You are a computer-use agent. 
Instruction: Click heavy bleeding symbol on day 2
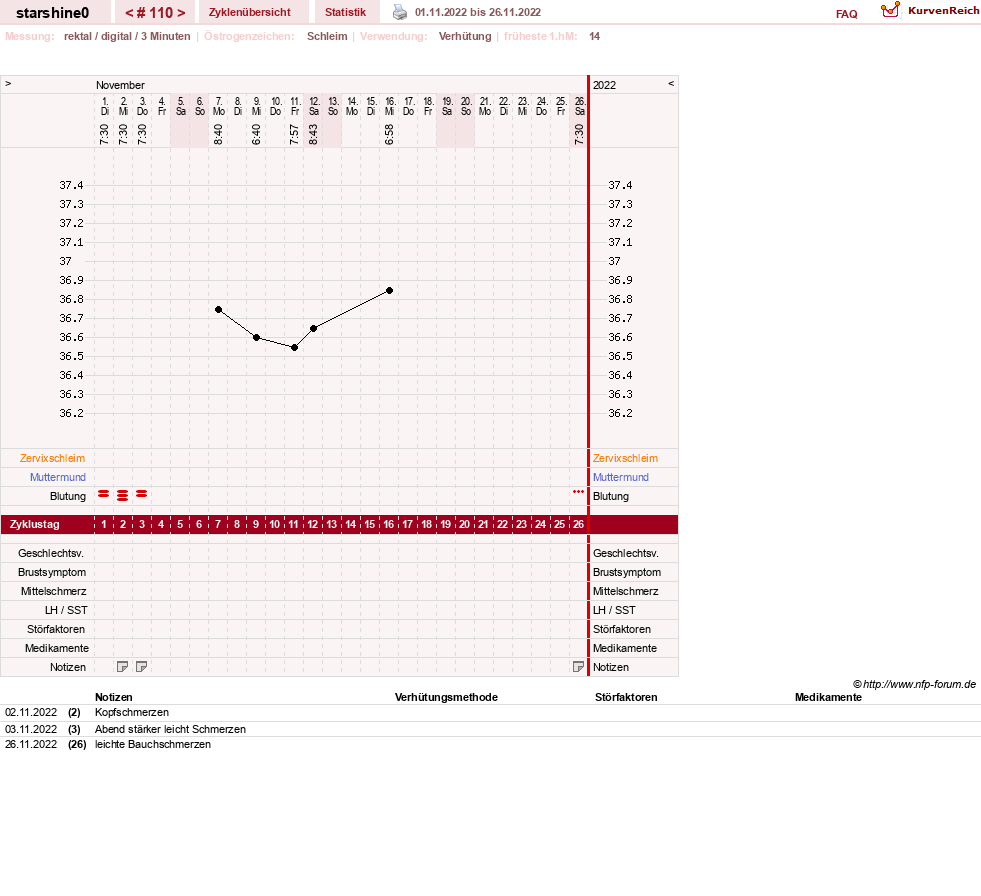pyautogui.click(x=123, y=496)
